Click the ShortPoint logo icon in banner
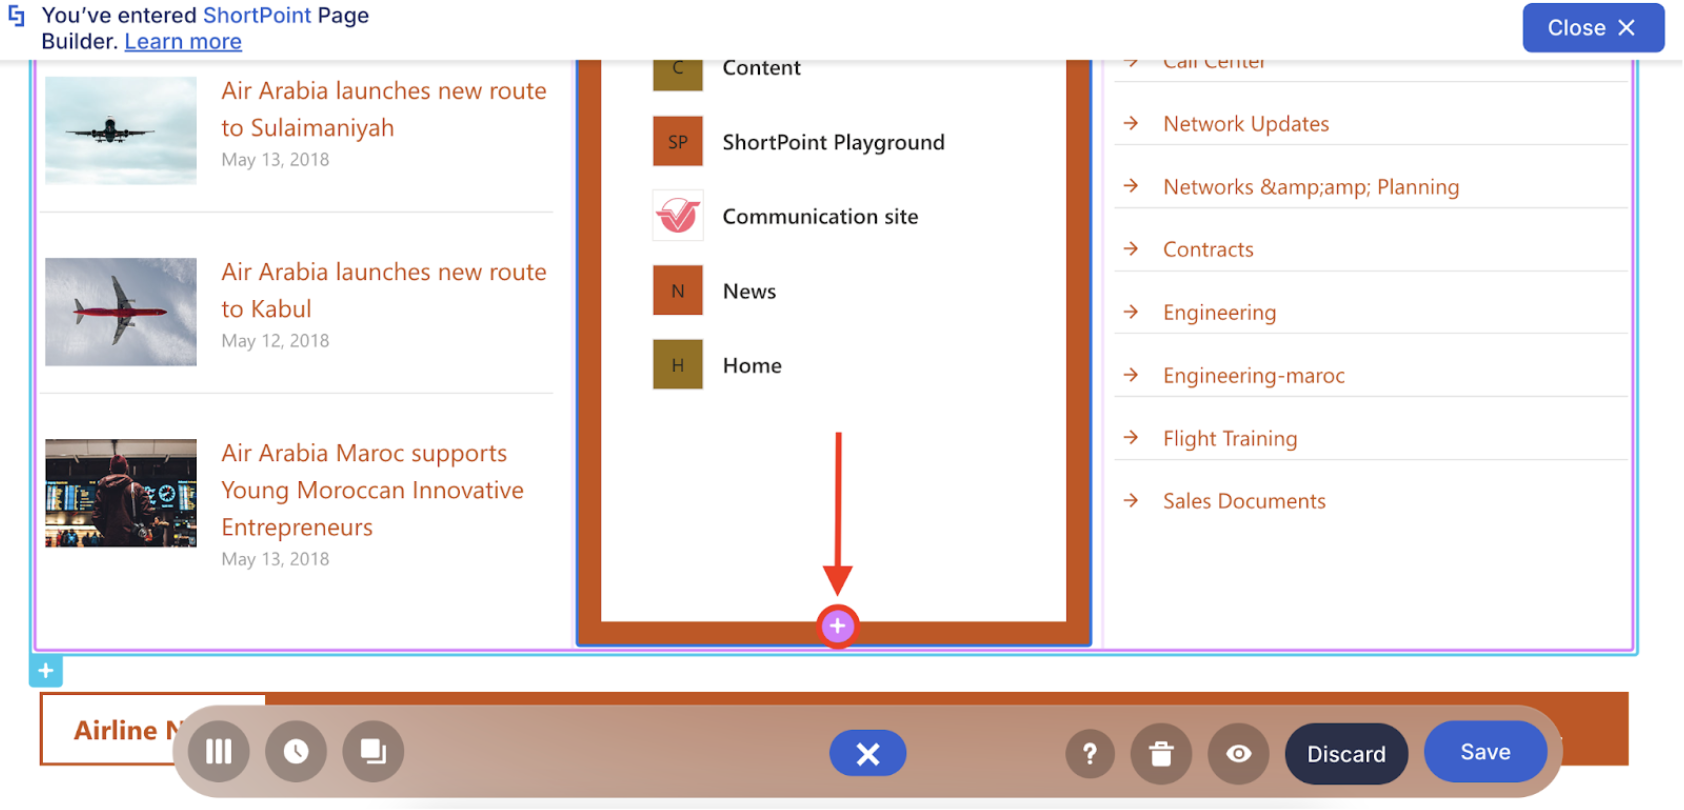This screenshot has width=1684, height=810. [x=16, y=16]
